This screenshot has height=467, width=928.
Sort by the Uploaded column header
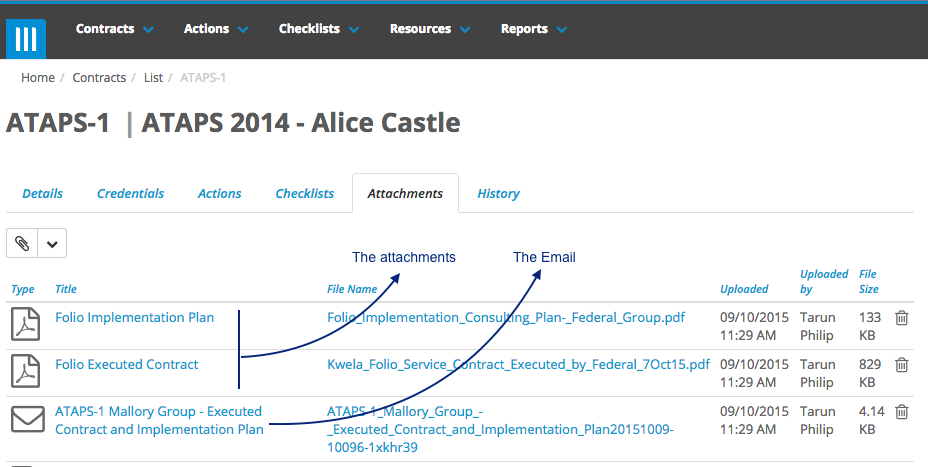(x=744, y=289)
